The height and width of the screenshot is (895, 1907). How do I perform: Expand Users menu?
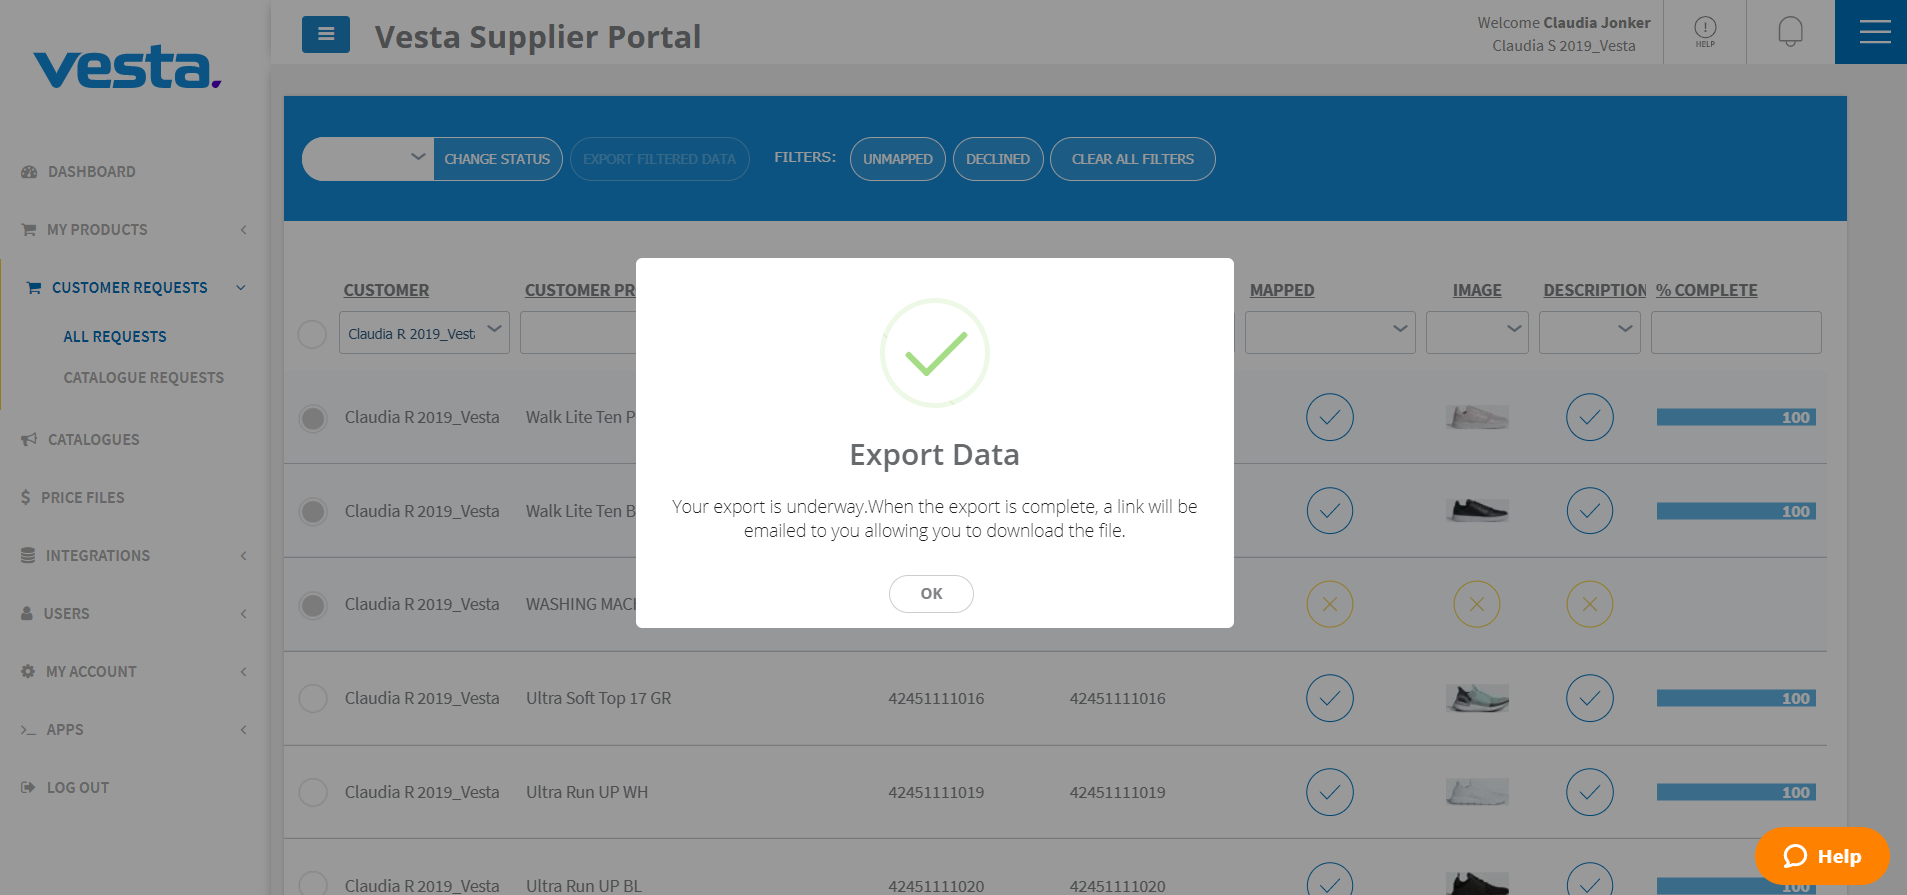point(133,614)
